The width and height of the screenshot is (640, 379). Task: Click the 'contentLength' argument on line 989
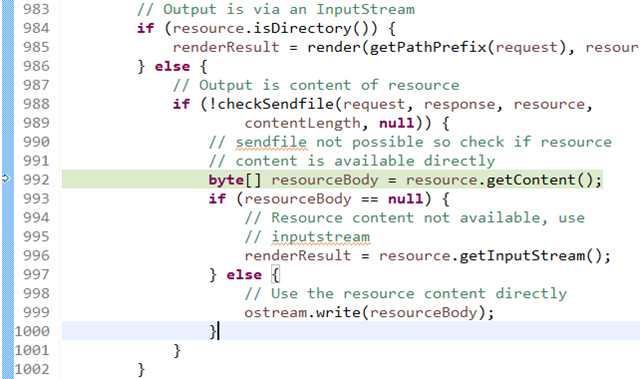(x=302, y=123)
